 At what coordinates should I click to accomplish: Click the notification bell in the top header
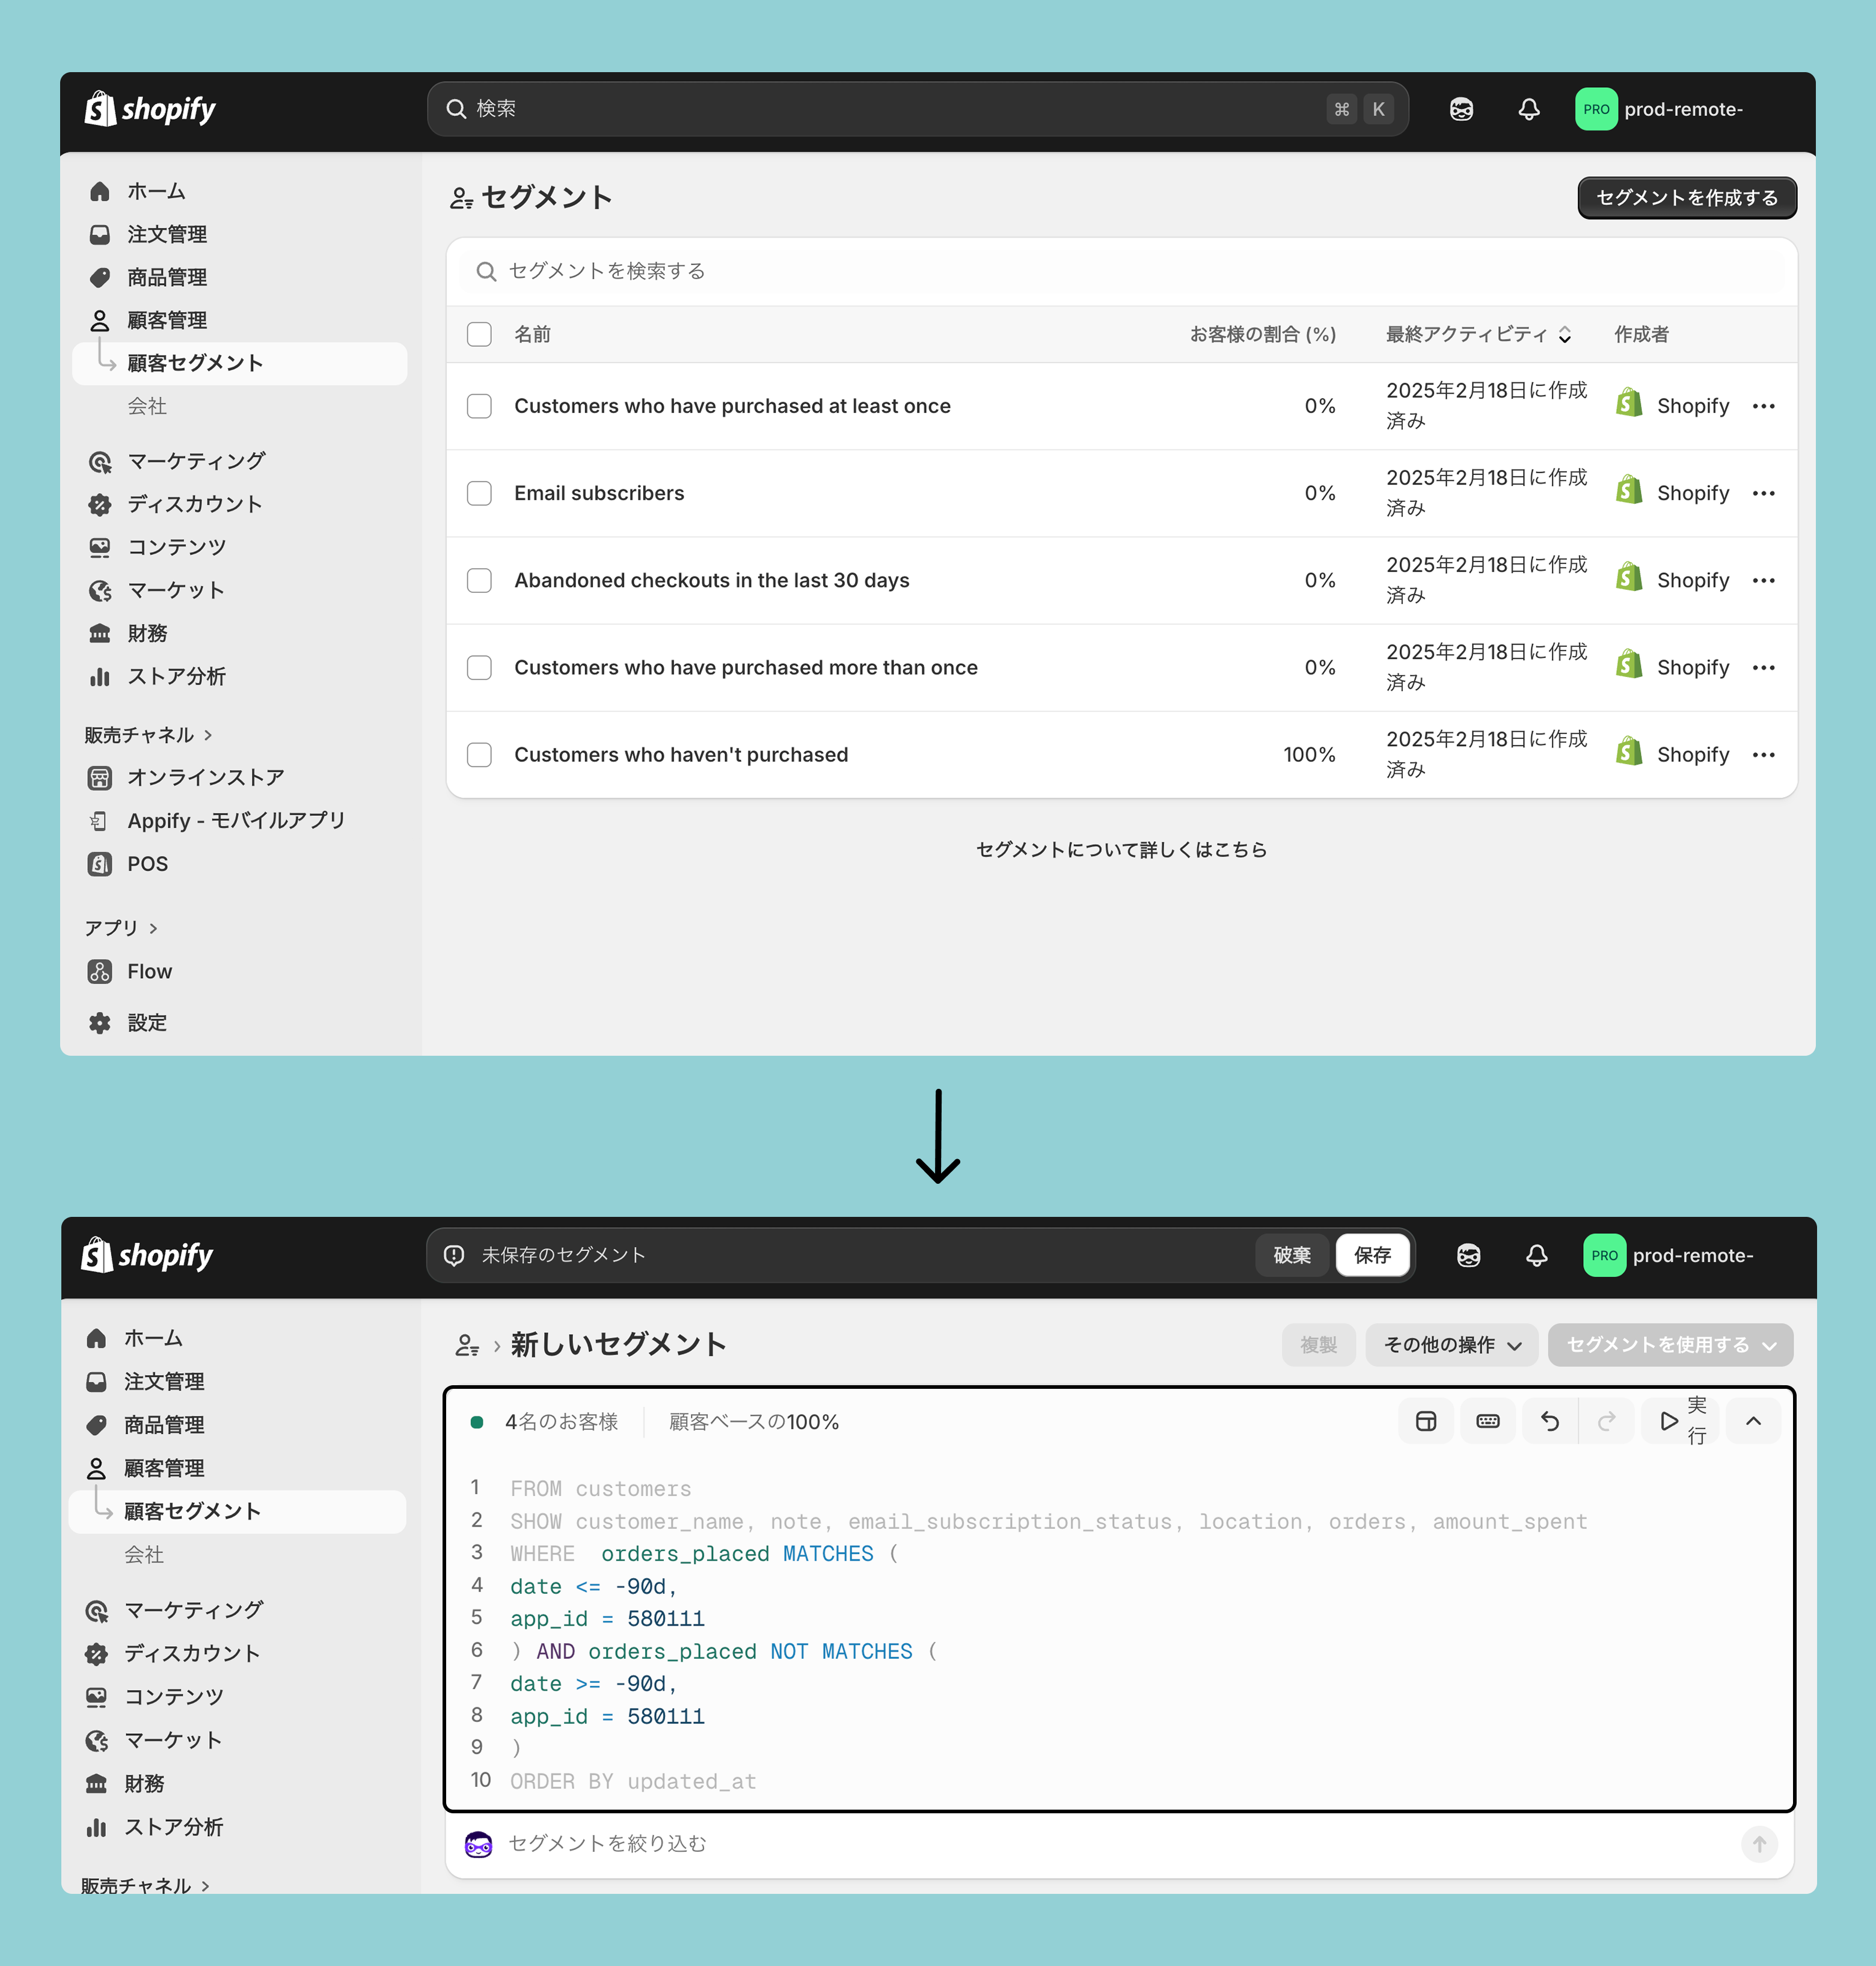coord(1528,109)
